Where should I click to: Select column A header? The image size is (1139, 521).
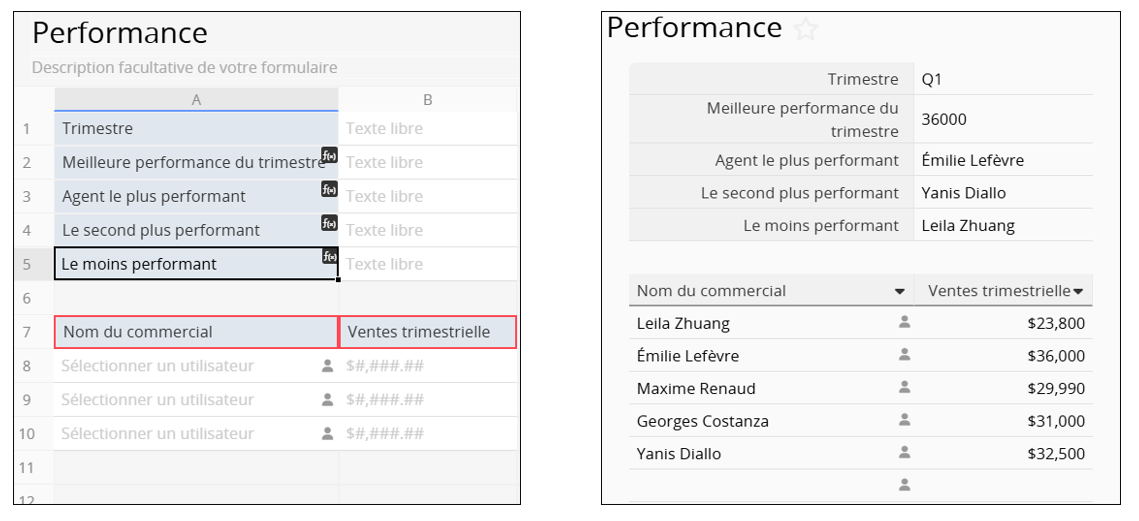pyautogui.click(x=196, y=99)
